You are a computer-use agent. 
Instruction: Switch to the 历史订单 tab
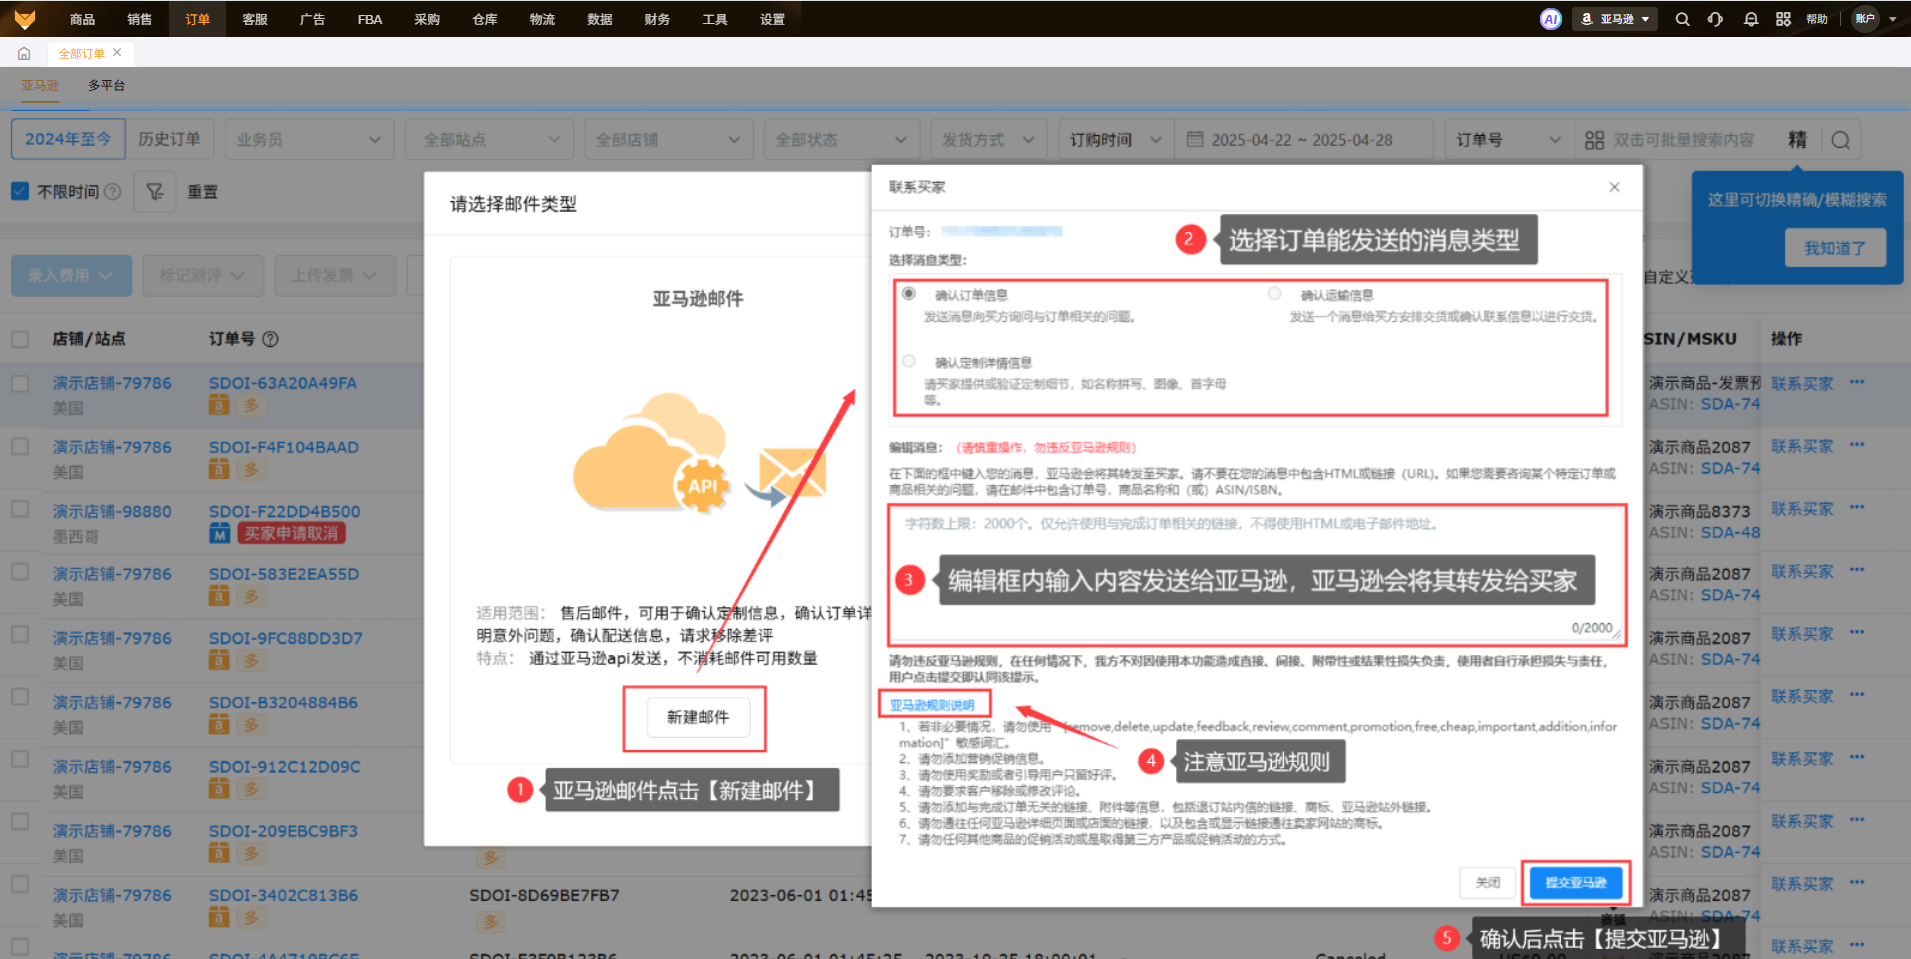click(x=169, y=140)
